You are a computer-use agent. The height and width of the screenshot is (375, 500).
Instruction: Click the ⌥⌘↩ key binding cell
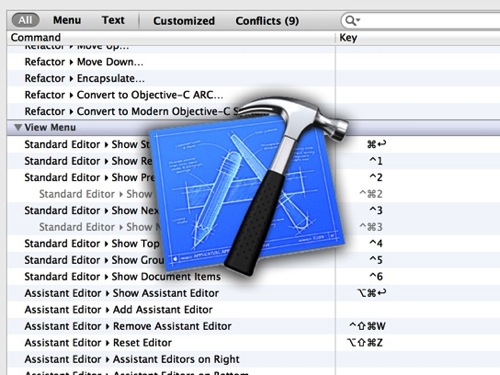[372, 293]
